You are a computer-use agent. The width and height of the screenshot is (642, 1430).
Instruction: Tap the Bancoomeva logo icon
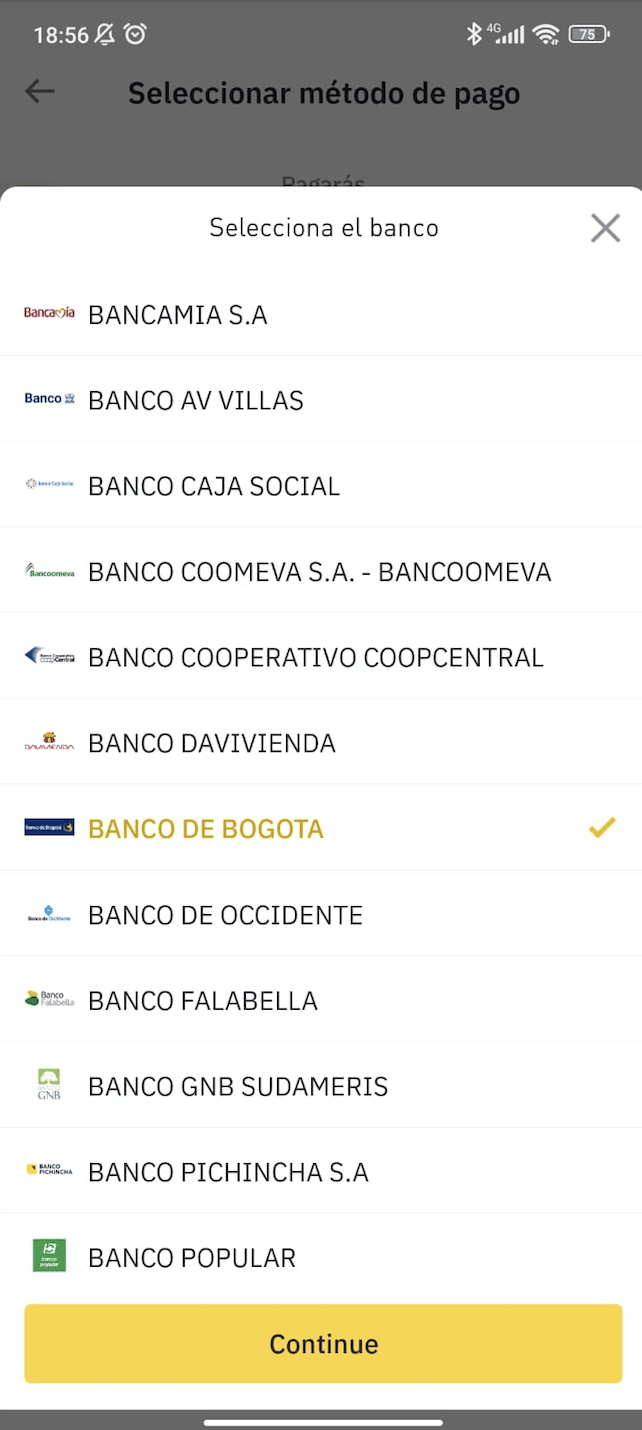[x=49, y=570]
